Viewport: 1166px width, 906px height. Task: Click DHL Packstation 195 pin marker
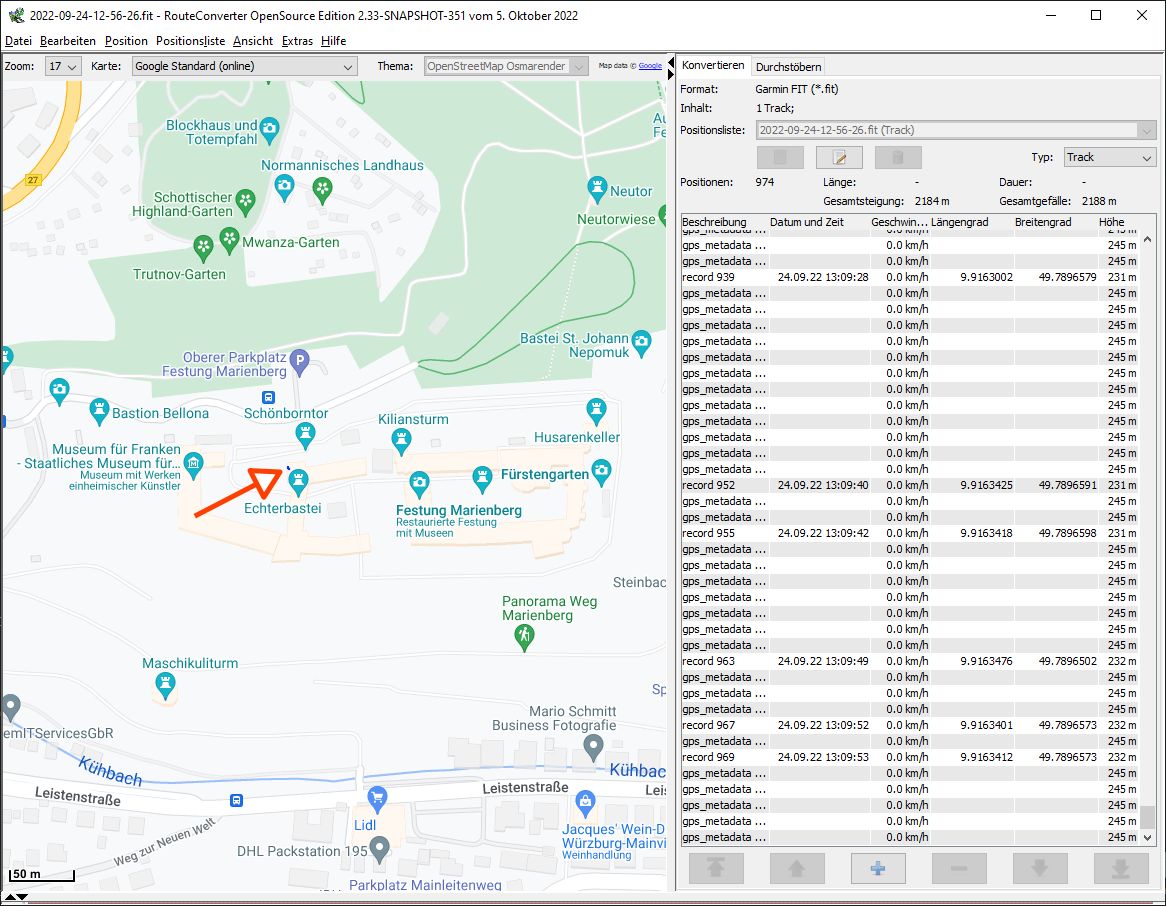[379, 849]
